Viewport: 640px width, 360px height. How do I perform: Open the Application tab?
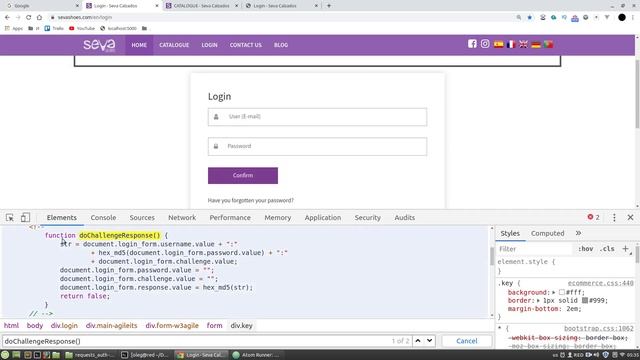(x=323, y=218)
